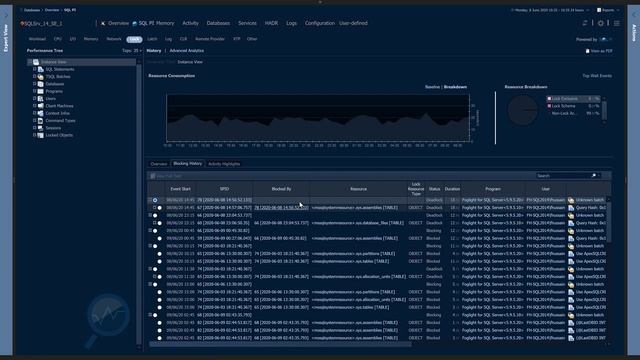This screenshot has width=640, height=360.
Task: Select radio for row with SPID 66 at 23:04:53.737
Action: [x=155, y=216]
